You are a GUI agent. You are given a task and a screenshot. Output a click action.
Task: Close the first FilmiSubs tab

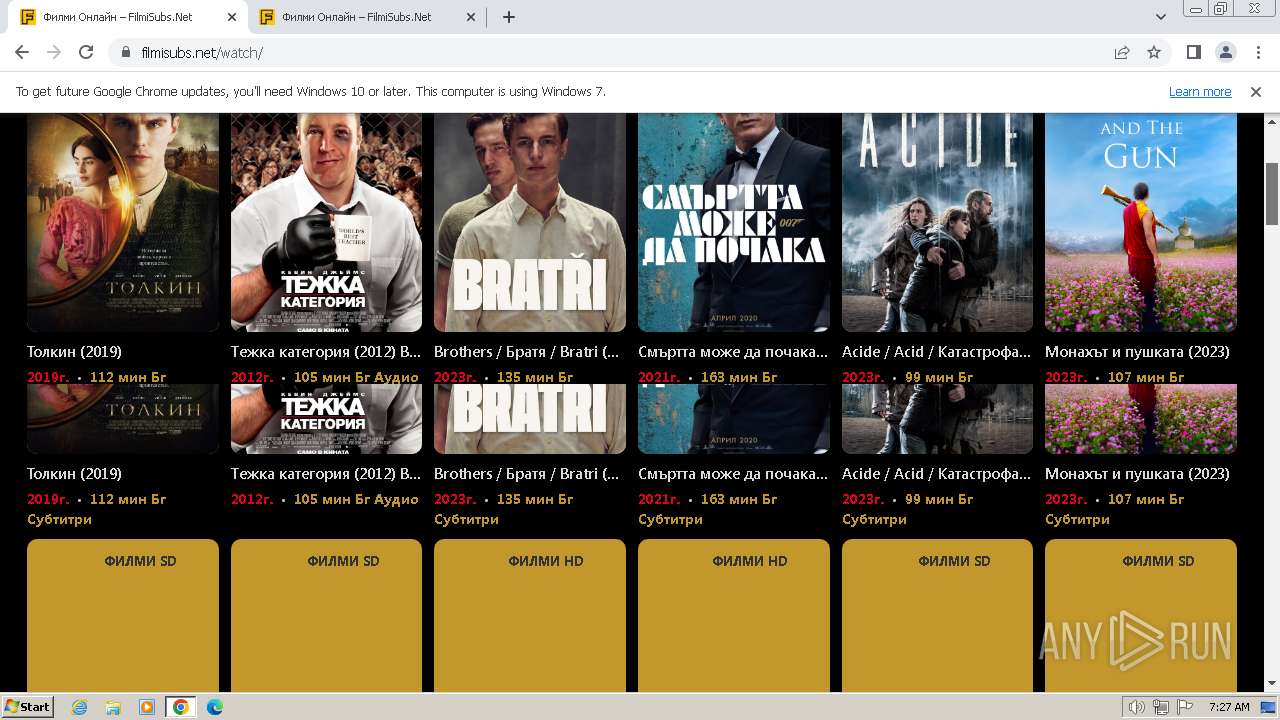pos(232,17)
